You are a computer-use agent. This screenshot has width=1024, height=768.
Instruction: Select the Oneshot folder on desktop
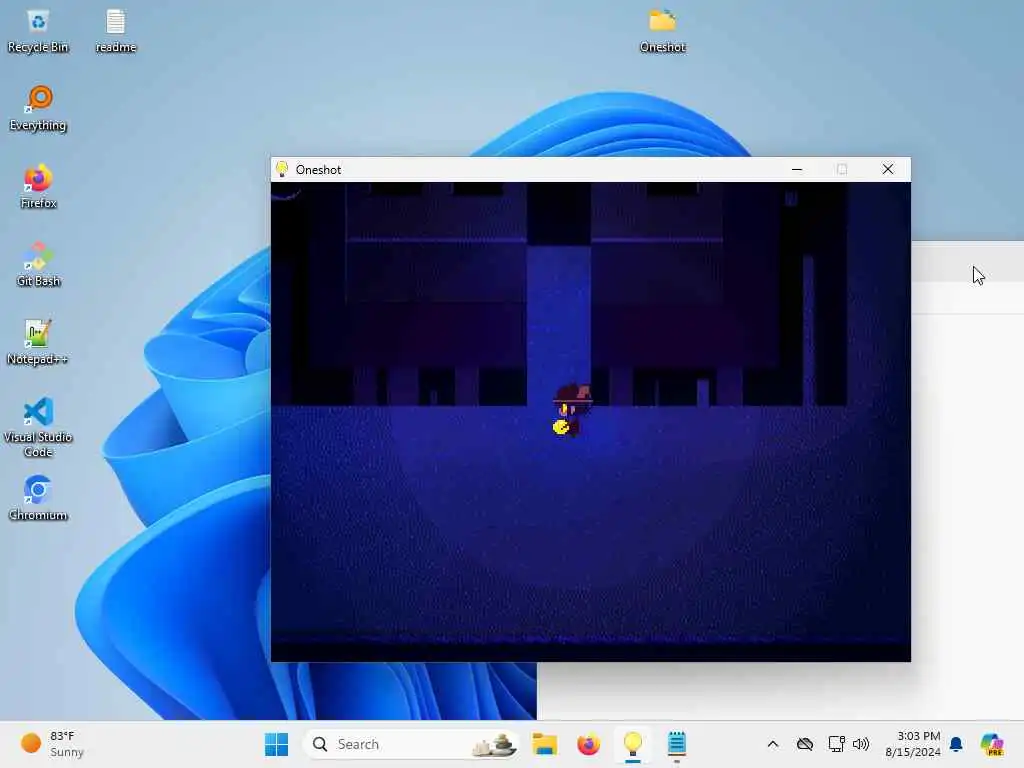(662, 31)
